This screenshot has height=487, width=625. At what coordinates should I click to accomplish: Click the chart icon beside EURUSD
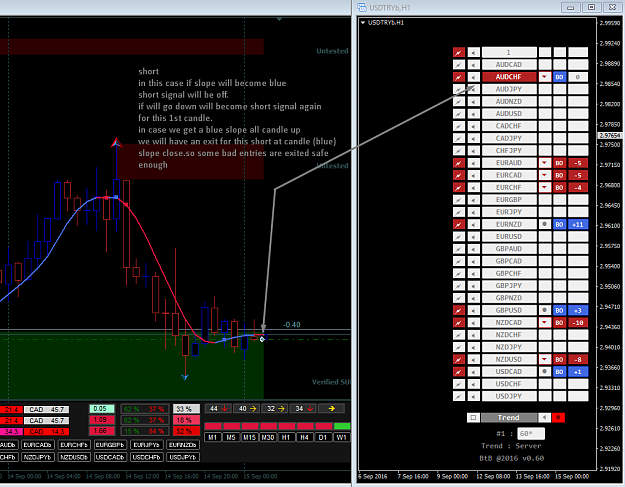pyautogui.click(x=459, y=237)
